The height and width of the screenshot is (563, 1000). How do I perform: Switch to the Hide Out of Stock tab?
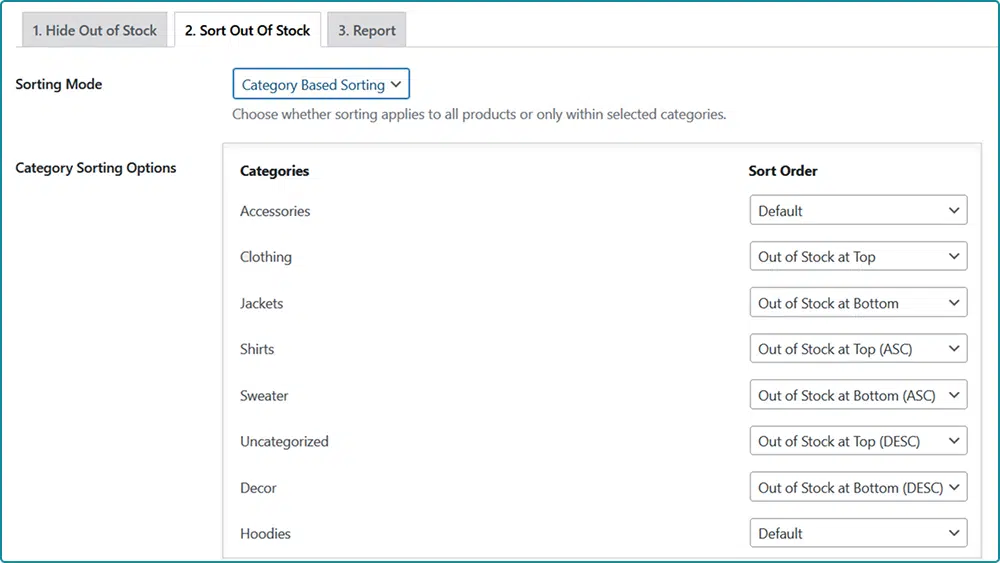[95, 30]
